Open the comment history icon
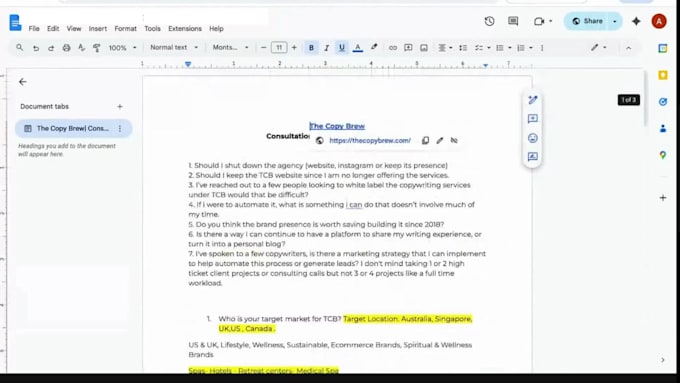This screenshot has width=680, height=383. 513,21
